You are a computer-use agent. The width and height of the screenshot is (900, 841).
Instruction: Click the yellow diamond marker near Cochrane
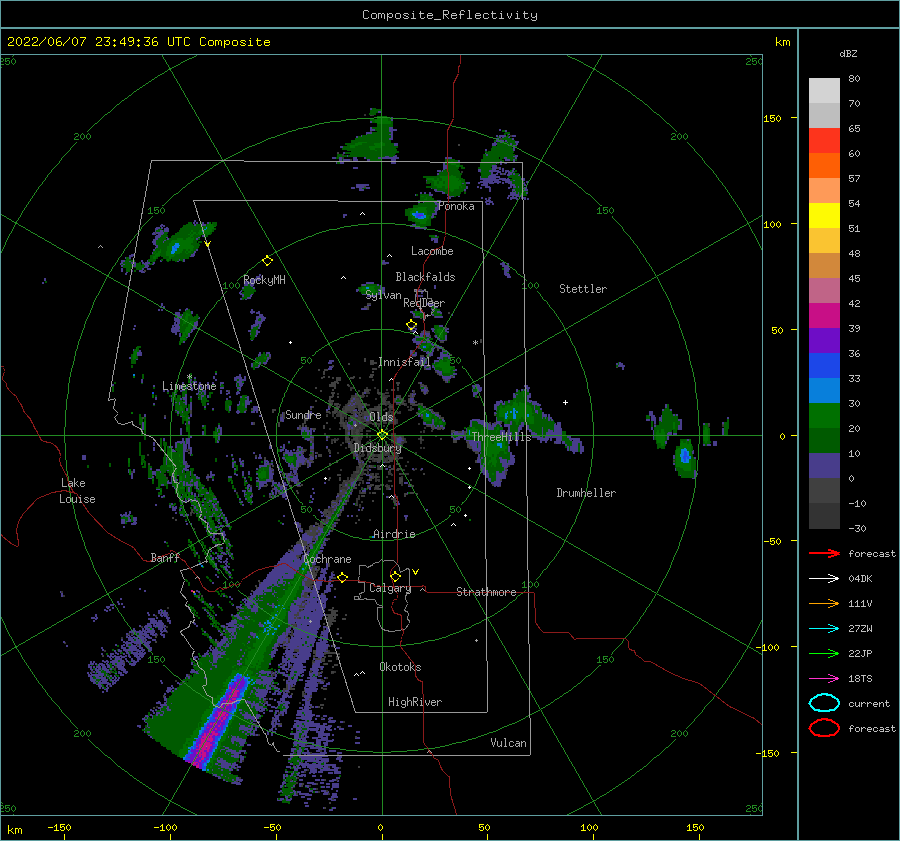(343, 577)
